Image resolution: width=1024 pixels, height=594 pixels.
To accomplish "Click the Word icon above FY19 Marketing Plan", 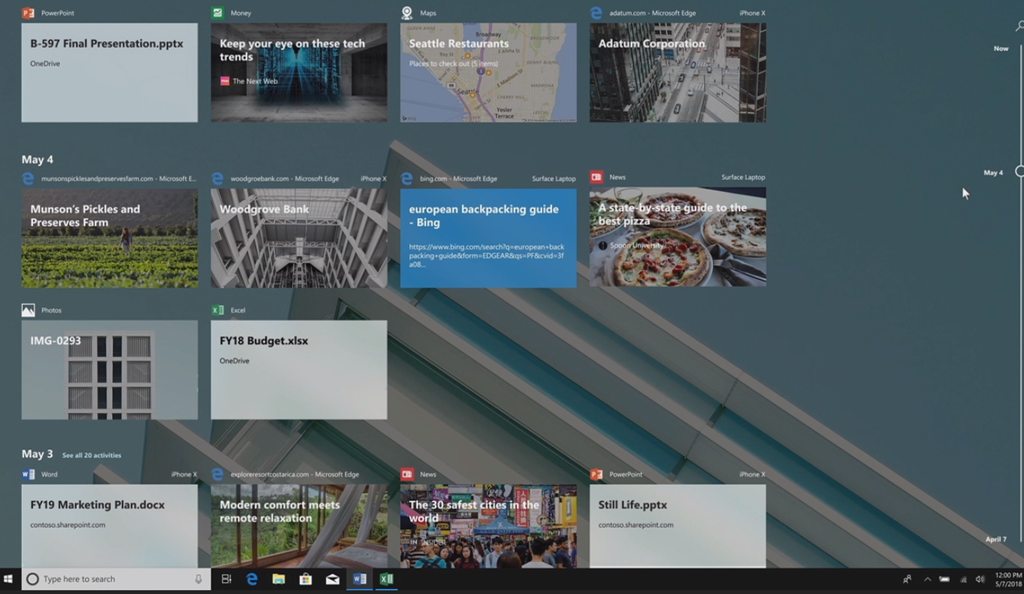I will pos(28,474).
